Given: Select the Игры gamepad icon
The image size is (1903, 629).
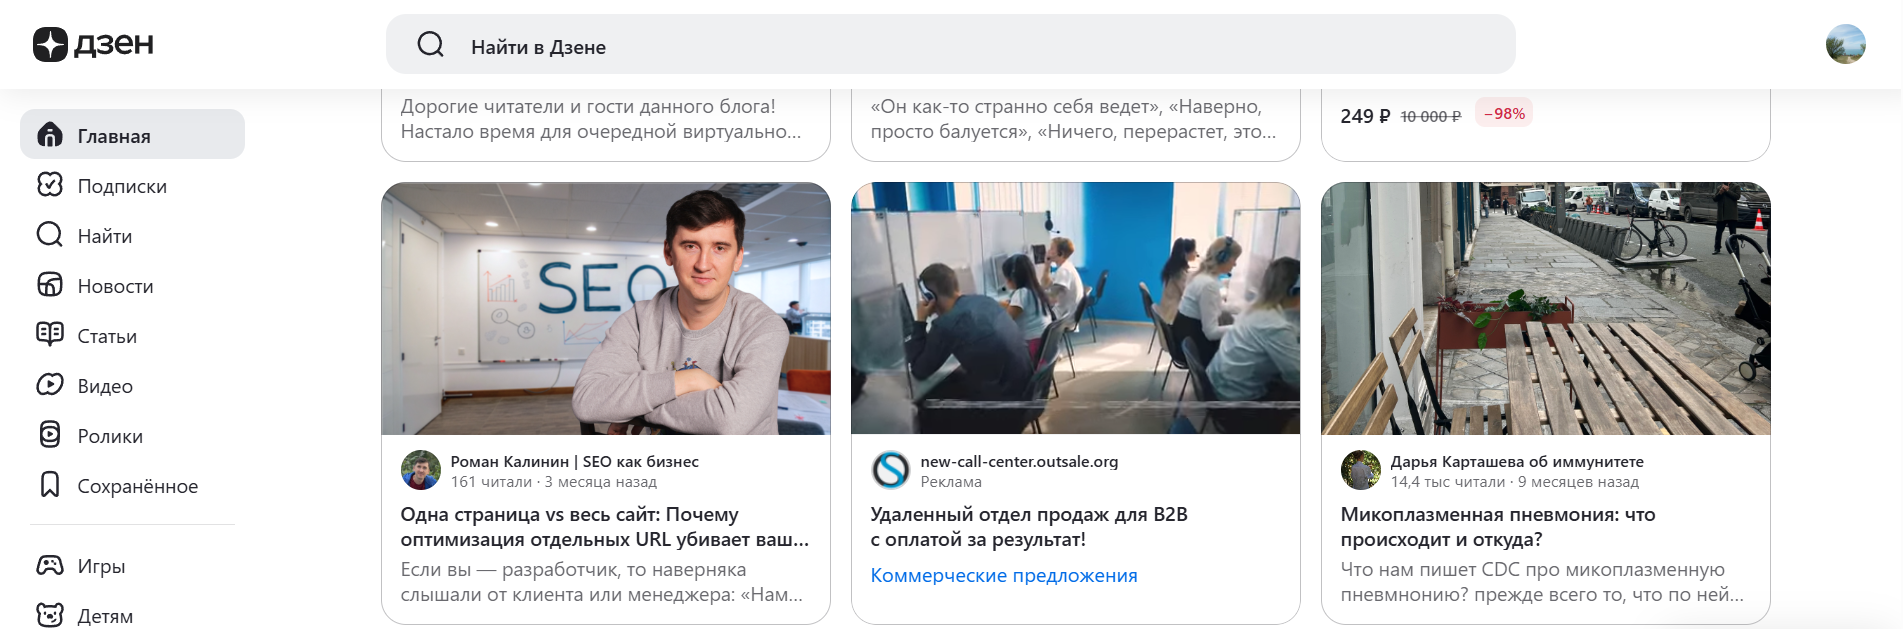Looking at the screenshot, I should click(x=50, y=565).
